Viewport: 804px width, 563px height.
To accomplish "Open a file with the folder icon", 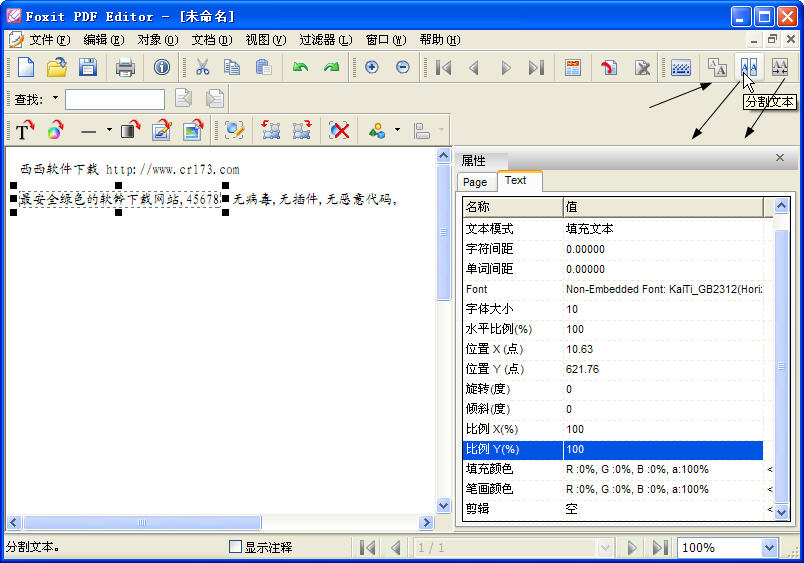I will point(57,67).
